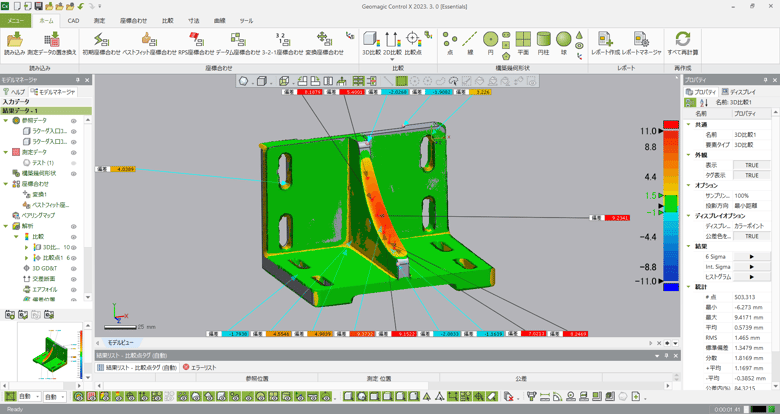Image resolution: width=780 pixels, height=414 pixels.
Task: Click the model tree scroll down arrow
Action: (x=88, y=297)
